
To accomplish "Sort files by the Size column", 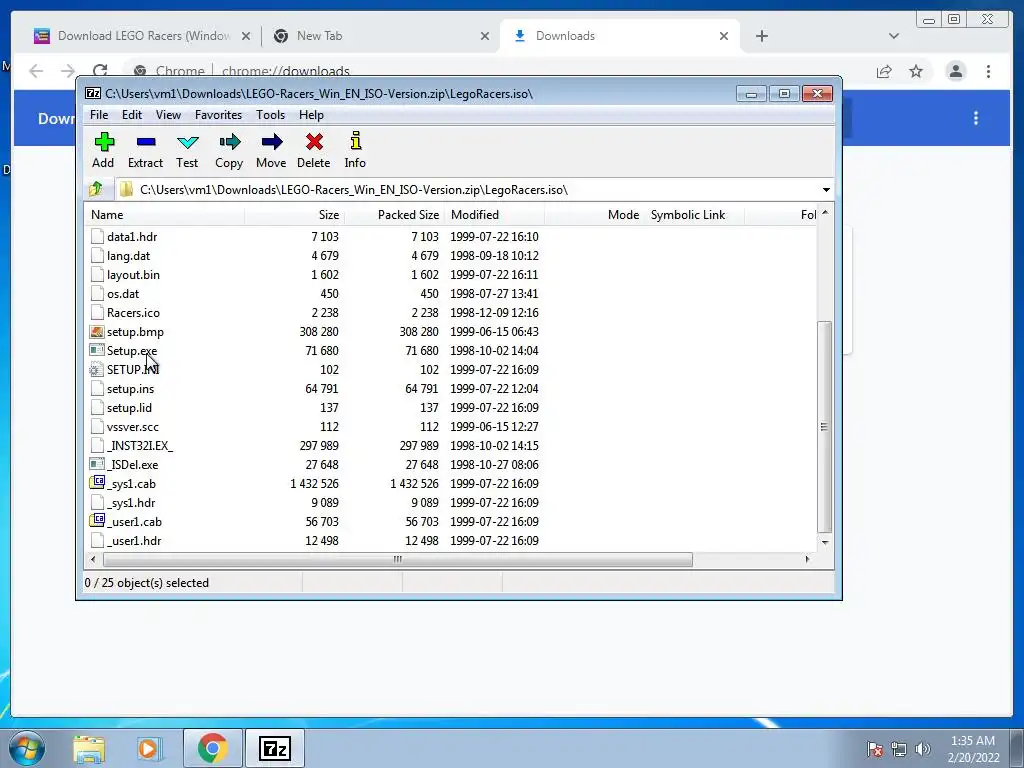I will click(295, 215).
